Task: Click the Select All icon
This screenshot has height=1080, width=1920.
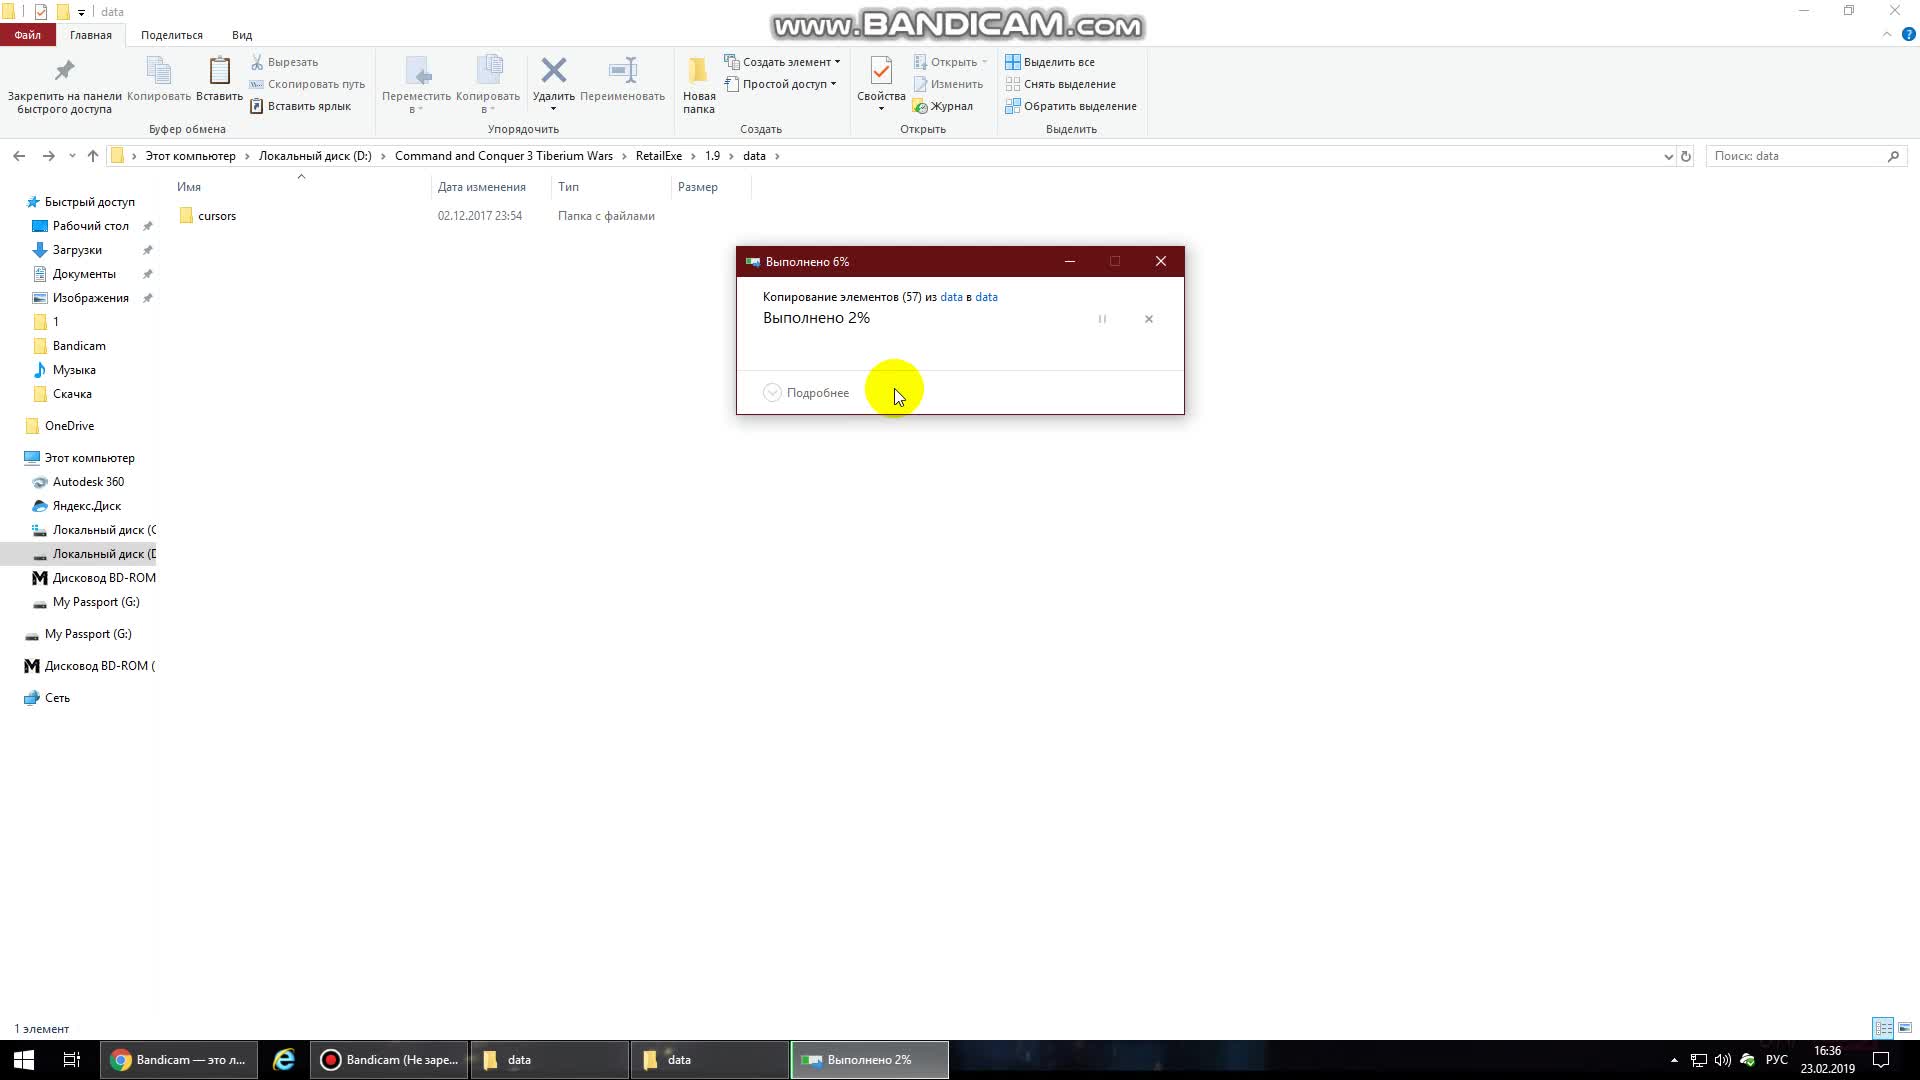Action: (1013, 62)
